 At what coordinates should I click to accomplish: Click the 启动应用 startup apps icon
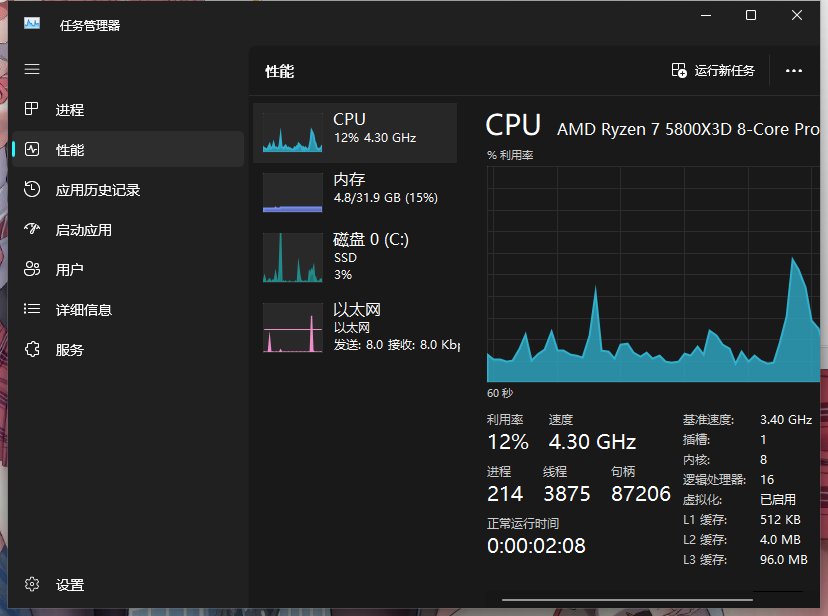(32, 230)
